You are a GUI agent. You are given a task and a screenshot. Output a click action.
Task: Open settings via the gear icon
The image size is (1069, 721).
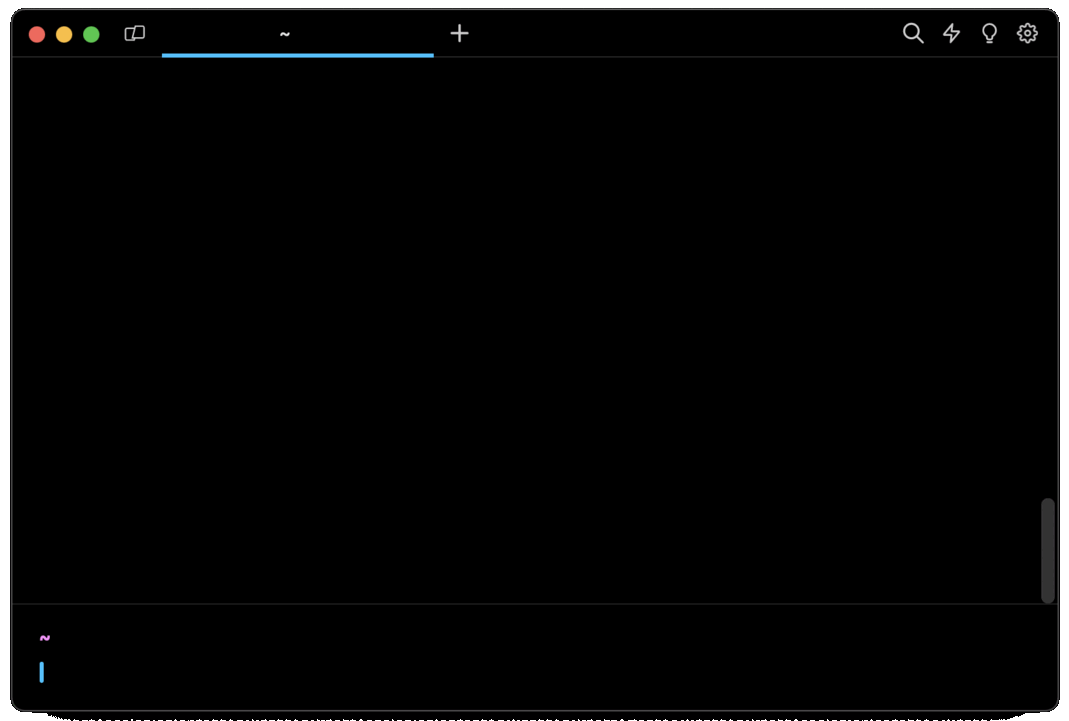click(x=1027, y=34)
